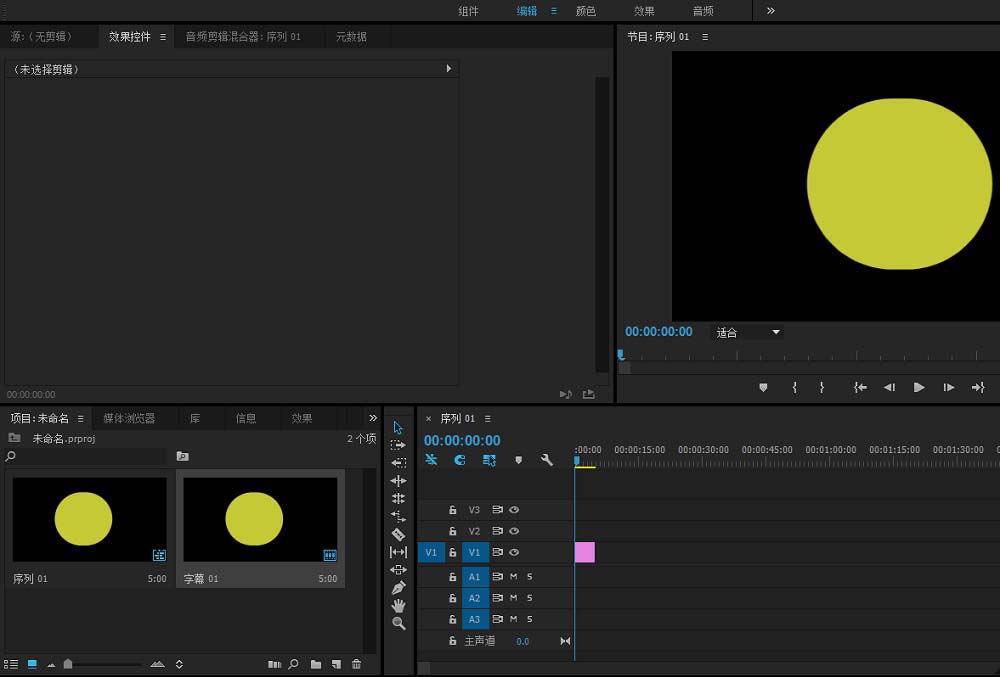Open the 颜色 workspace

[586, 11]
